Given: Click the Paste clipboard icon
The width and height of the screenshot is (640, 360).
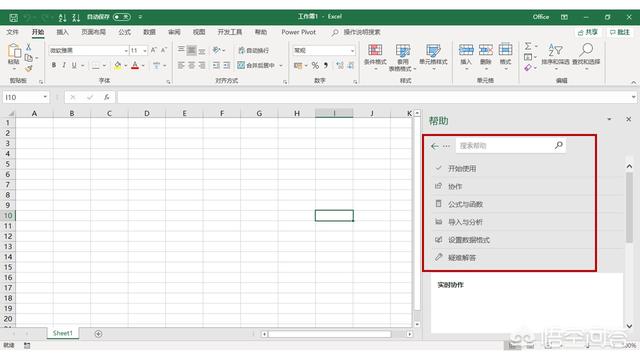Looking at the screenshot, I should (14, 51).
